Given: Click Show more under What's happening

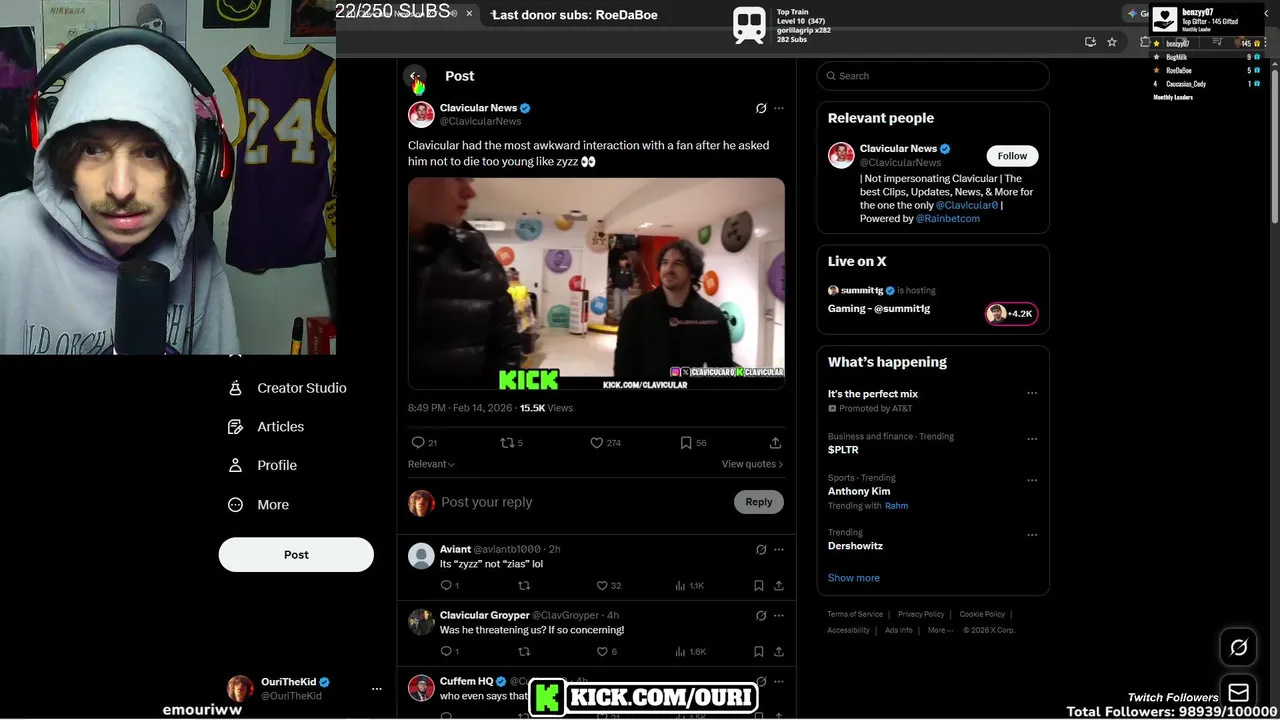Looking at the screenshot, I should point(853,578).
